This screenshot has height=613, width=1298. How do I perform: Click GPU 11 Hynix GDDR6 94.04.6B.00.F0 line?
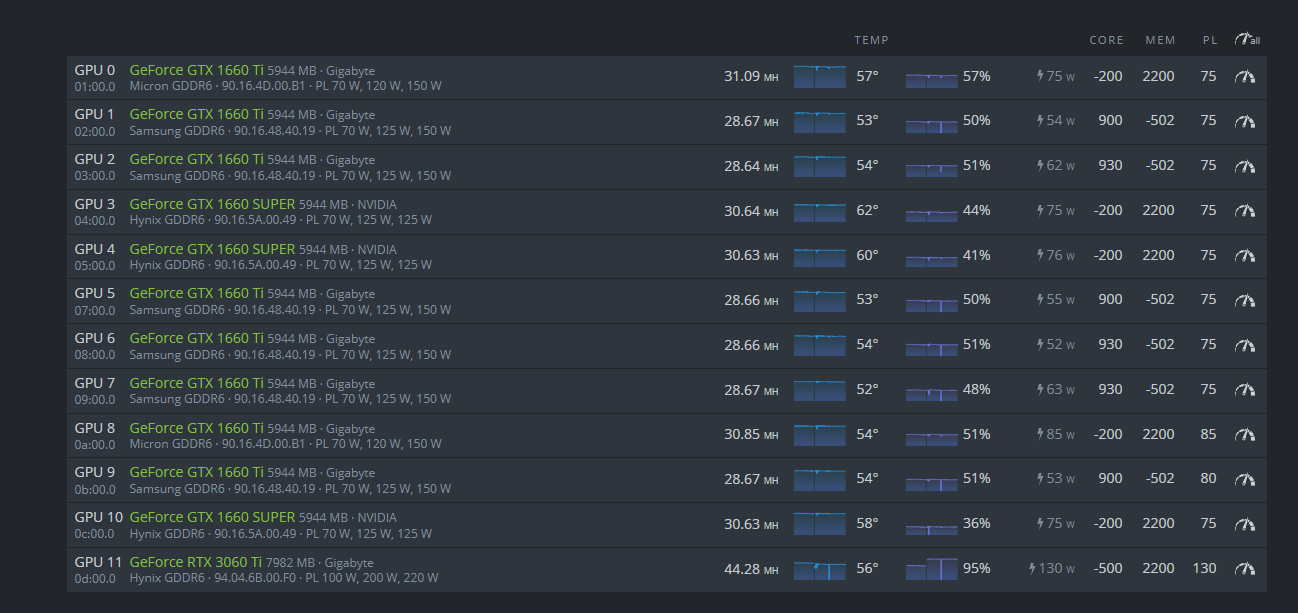(283, 578)
